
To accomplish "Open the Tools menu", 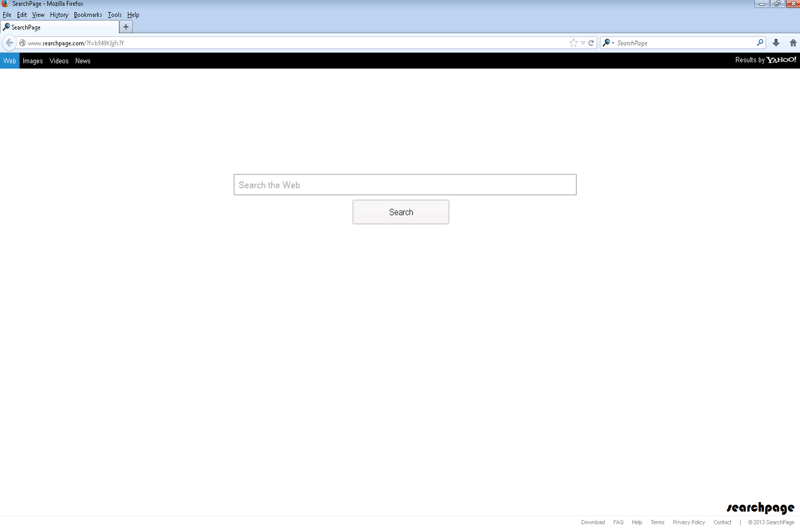I will (x=114, y=15).
